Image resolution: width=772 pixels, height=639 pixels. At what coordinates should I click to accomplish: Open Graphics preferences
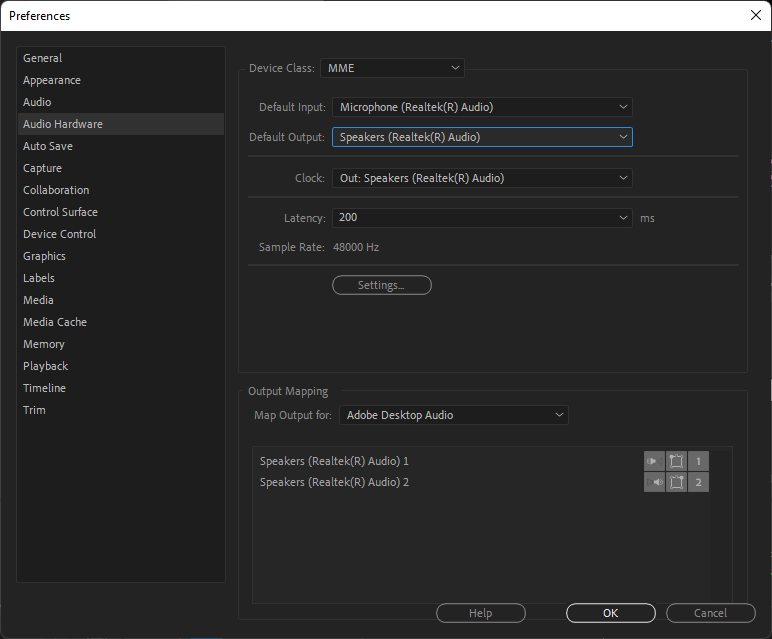click(121, 256)
